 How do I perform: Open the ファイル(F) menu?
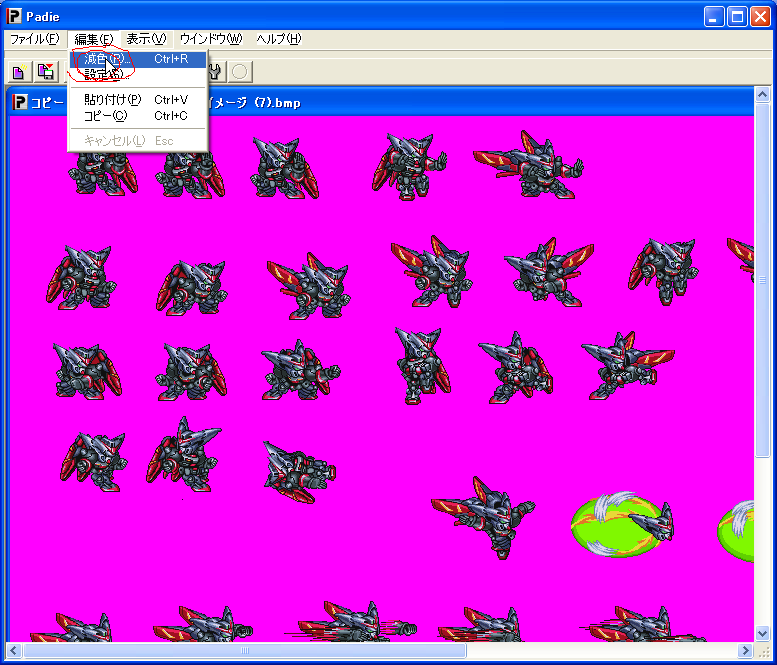(x=35, y=39)
